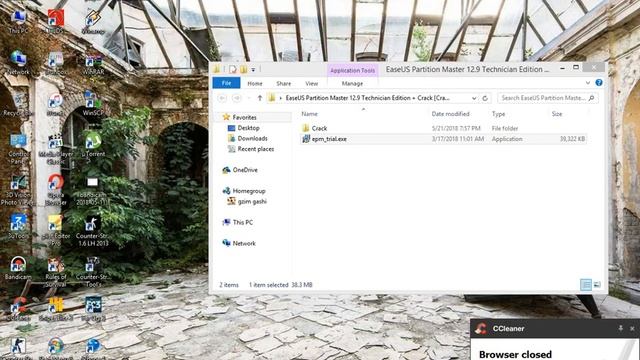Select the Recycle Bin desktop icon
This screenshot has height=360, width=640.
tap(18, 104)
